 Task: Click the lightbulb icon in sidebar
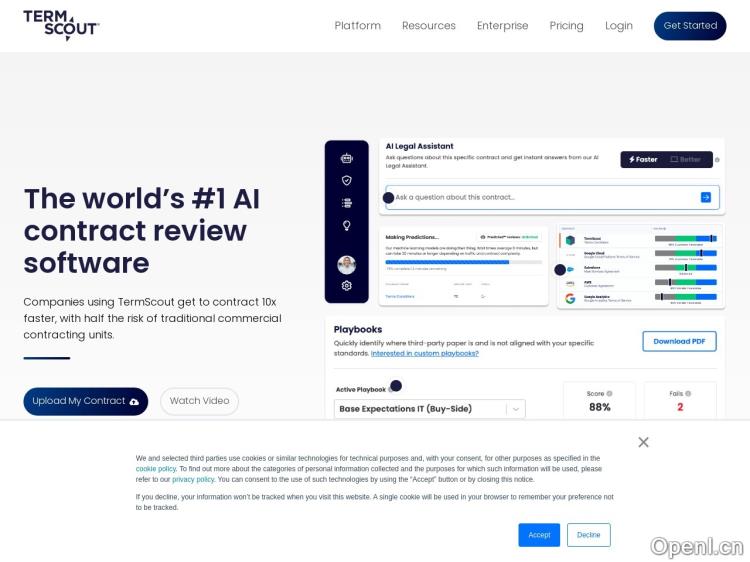(x=347, y=226)
